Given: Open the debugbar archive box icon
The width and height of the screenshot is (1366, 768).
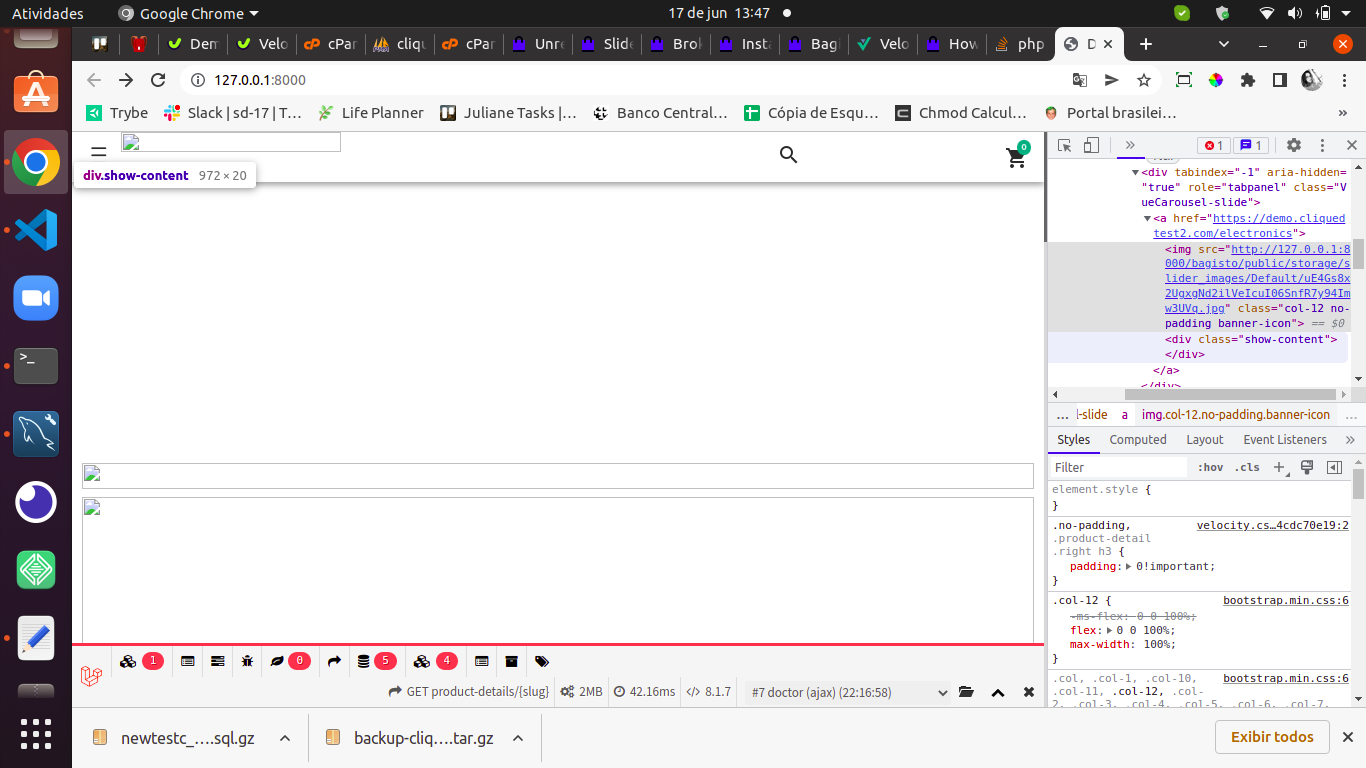Looking at the screenshot, I should (512, 661).
